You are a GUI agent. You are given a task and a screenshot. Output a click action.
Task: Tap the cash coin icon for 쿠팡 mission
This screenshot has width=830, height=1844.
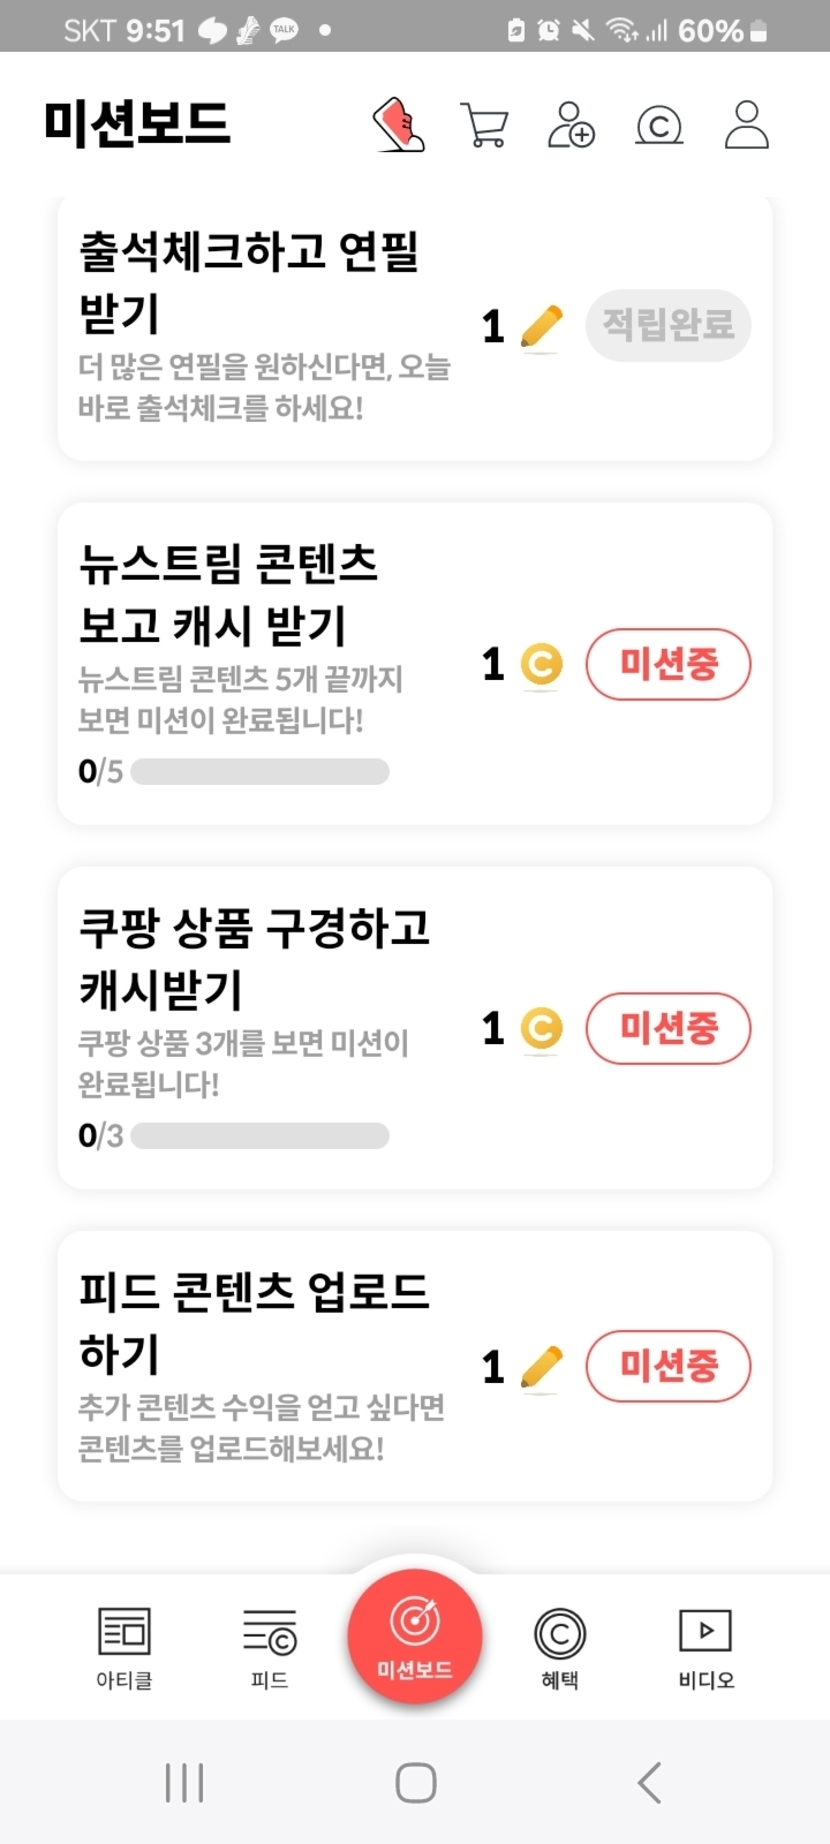(542, 1029)
